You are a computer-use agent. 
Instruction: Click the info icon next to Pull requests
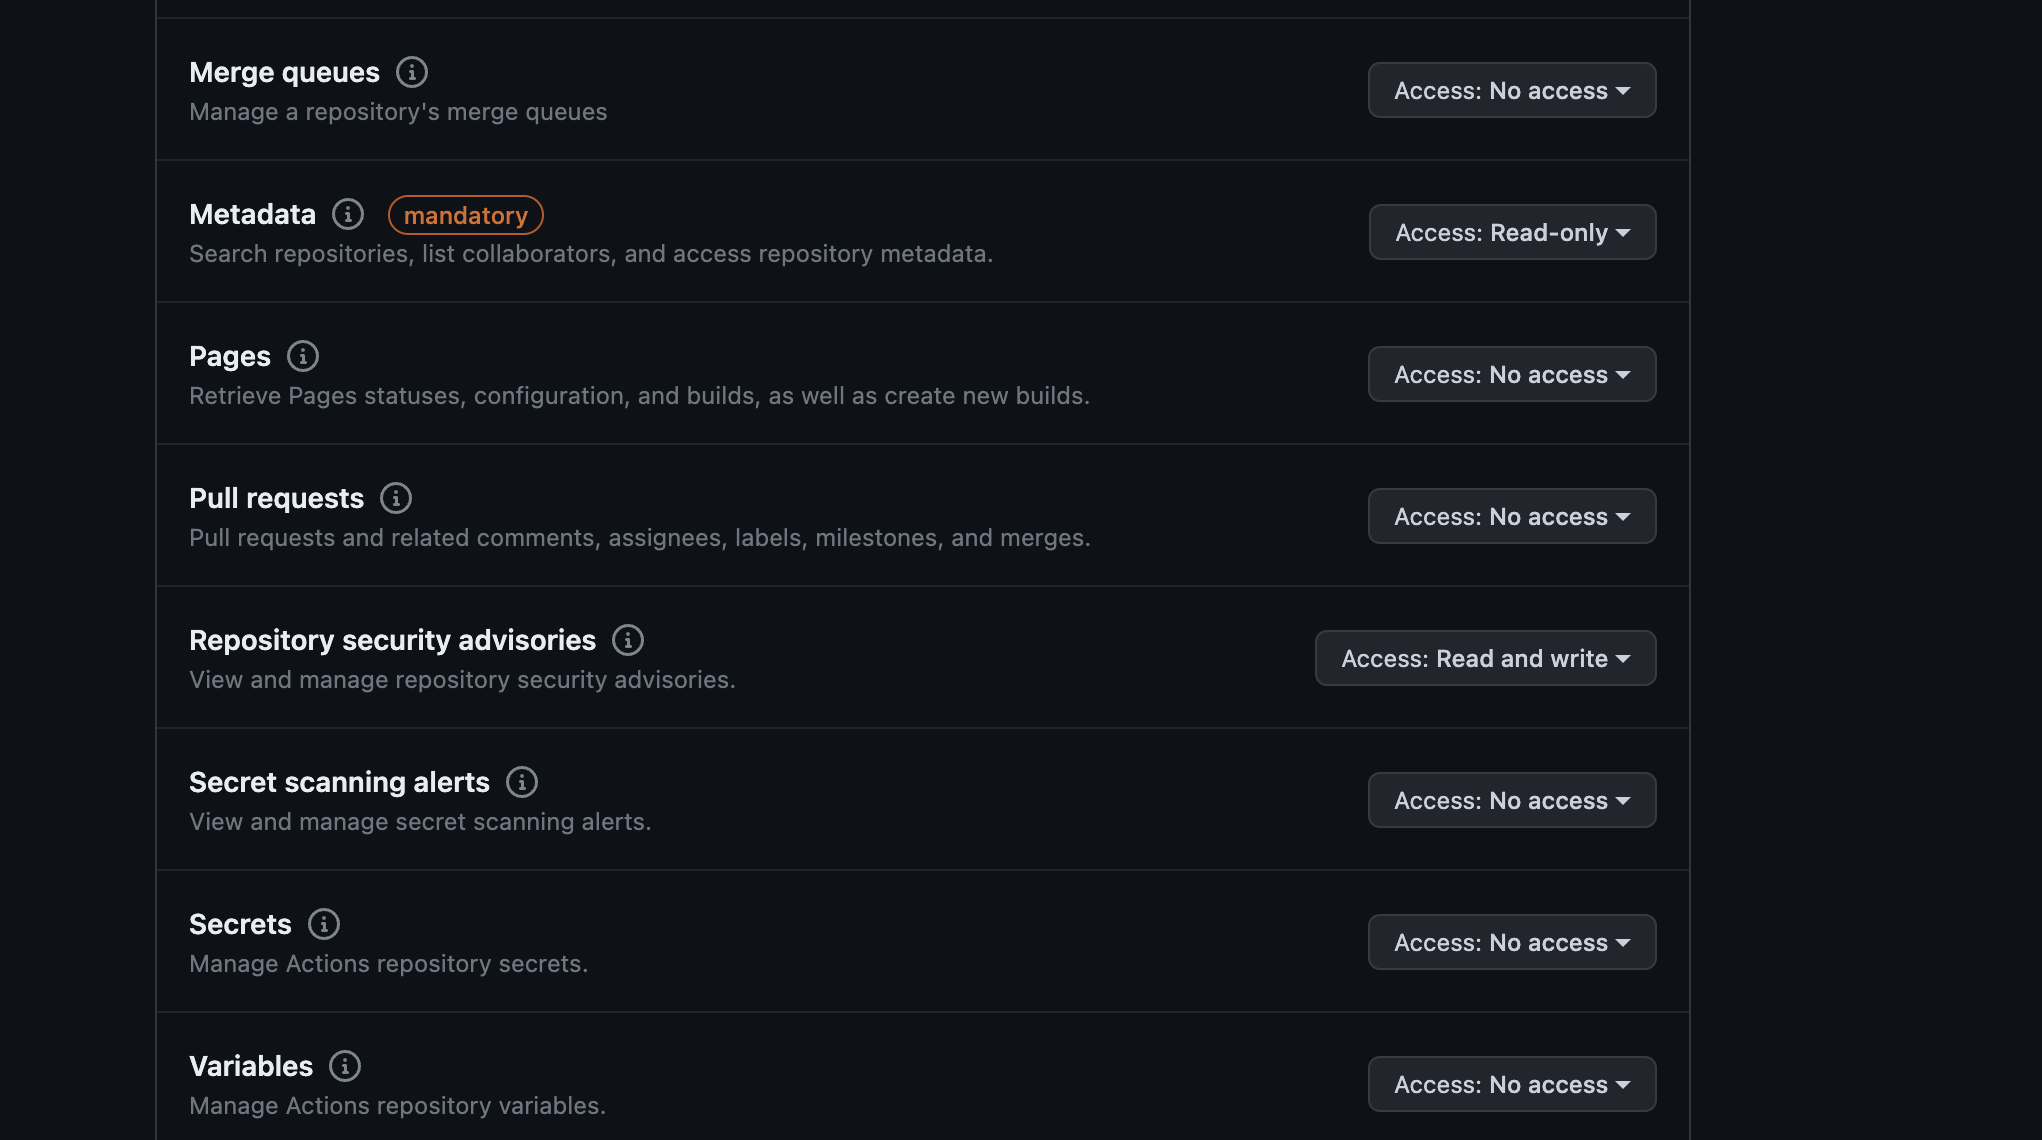pos(396,497)
